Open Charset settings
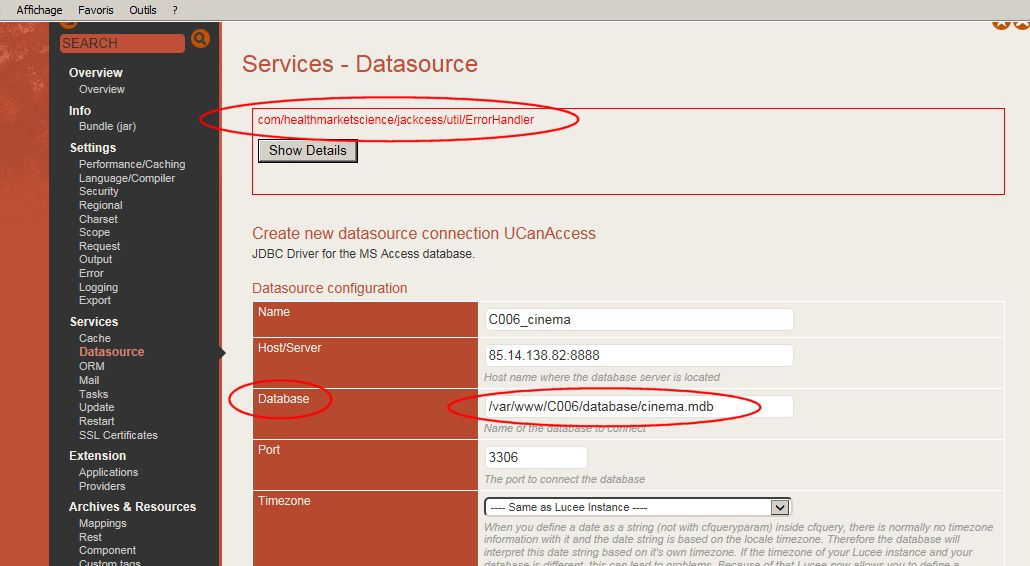This screenshot has width=1030, height=566. point(99,219)
